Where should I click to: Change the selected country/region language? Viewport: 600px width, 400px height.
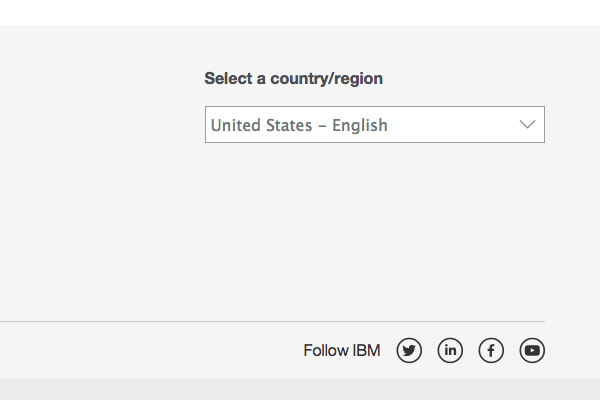[374, 125]
